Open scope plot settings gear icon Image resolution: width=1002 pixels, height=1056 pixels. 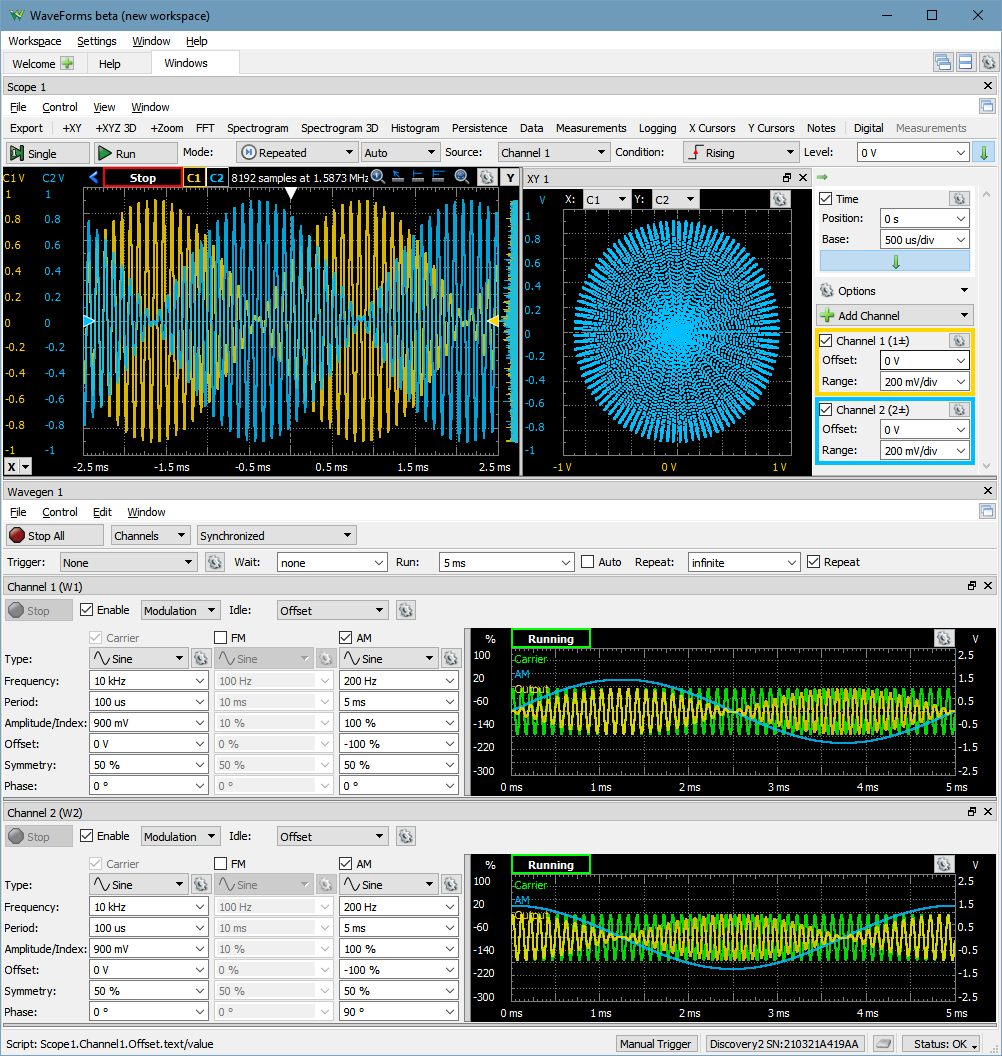(x=486, y=177)
